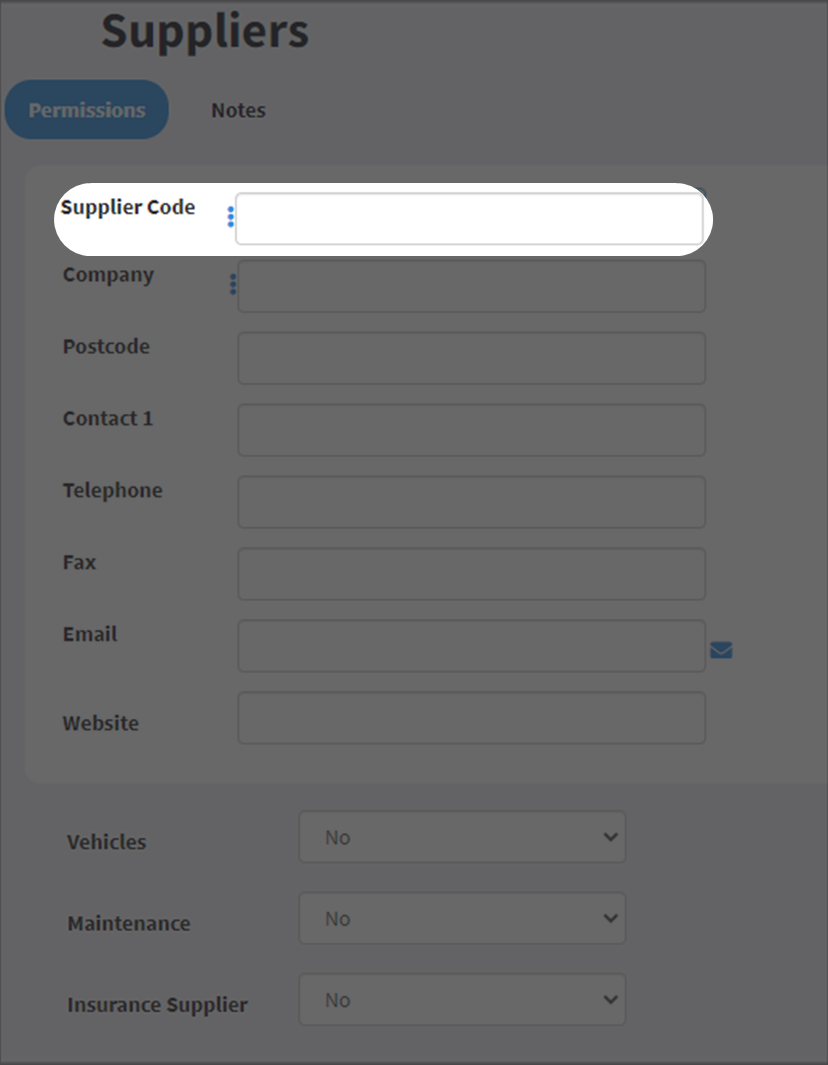
Task: Click the Supplier Code label text
Action: click(x=128, y=208)
